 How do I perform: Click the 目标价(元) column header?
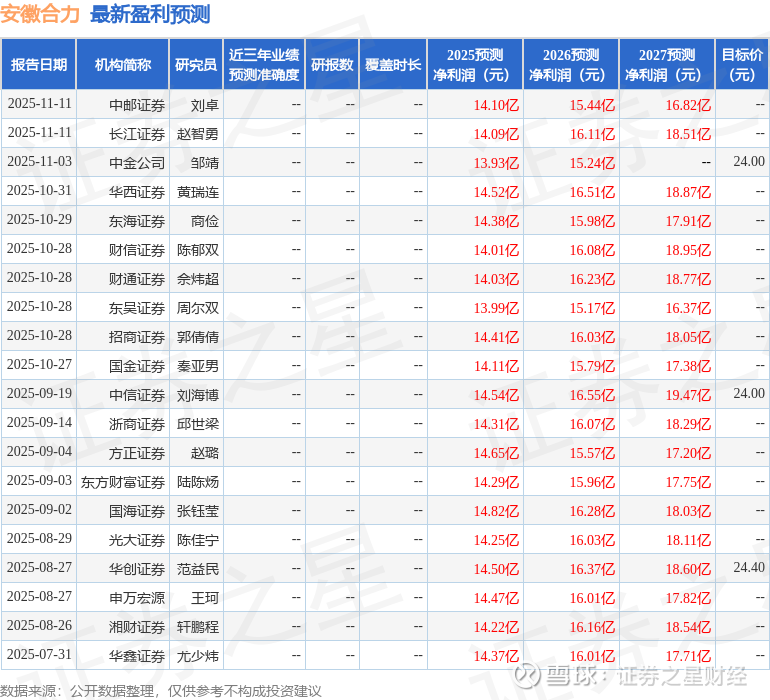742,64
